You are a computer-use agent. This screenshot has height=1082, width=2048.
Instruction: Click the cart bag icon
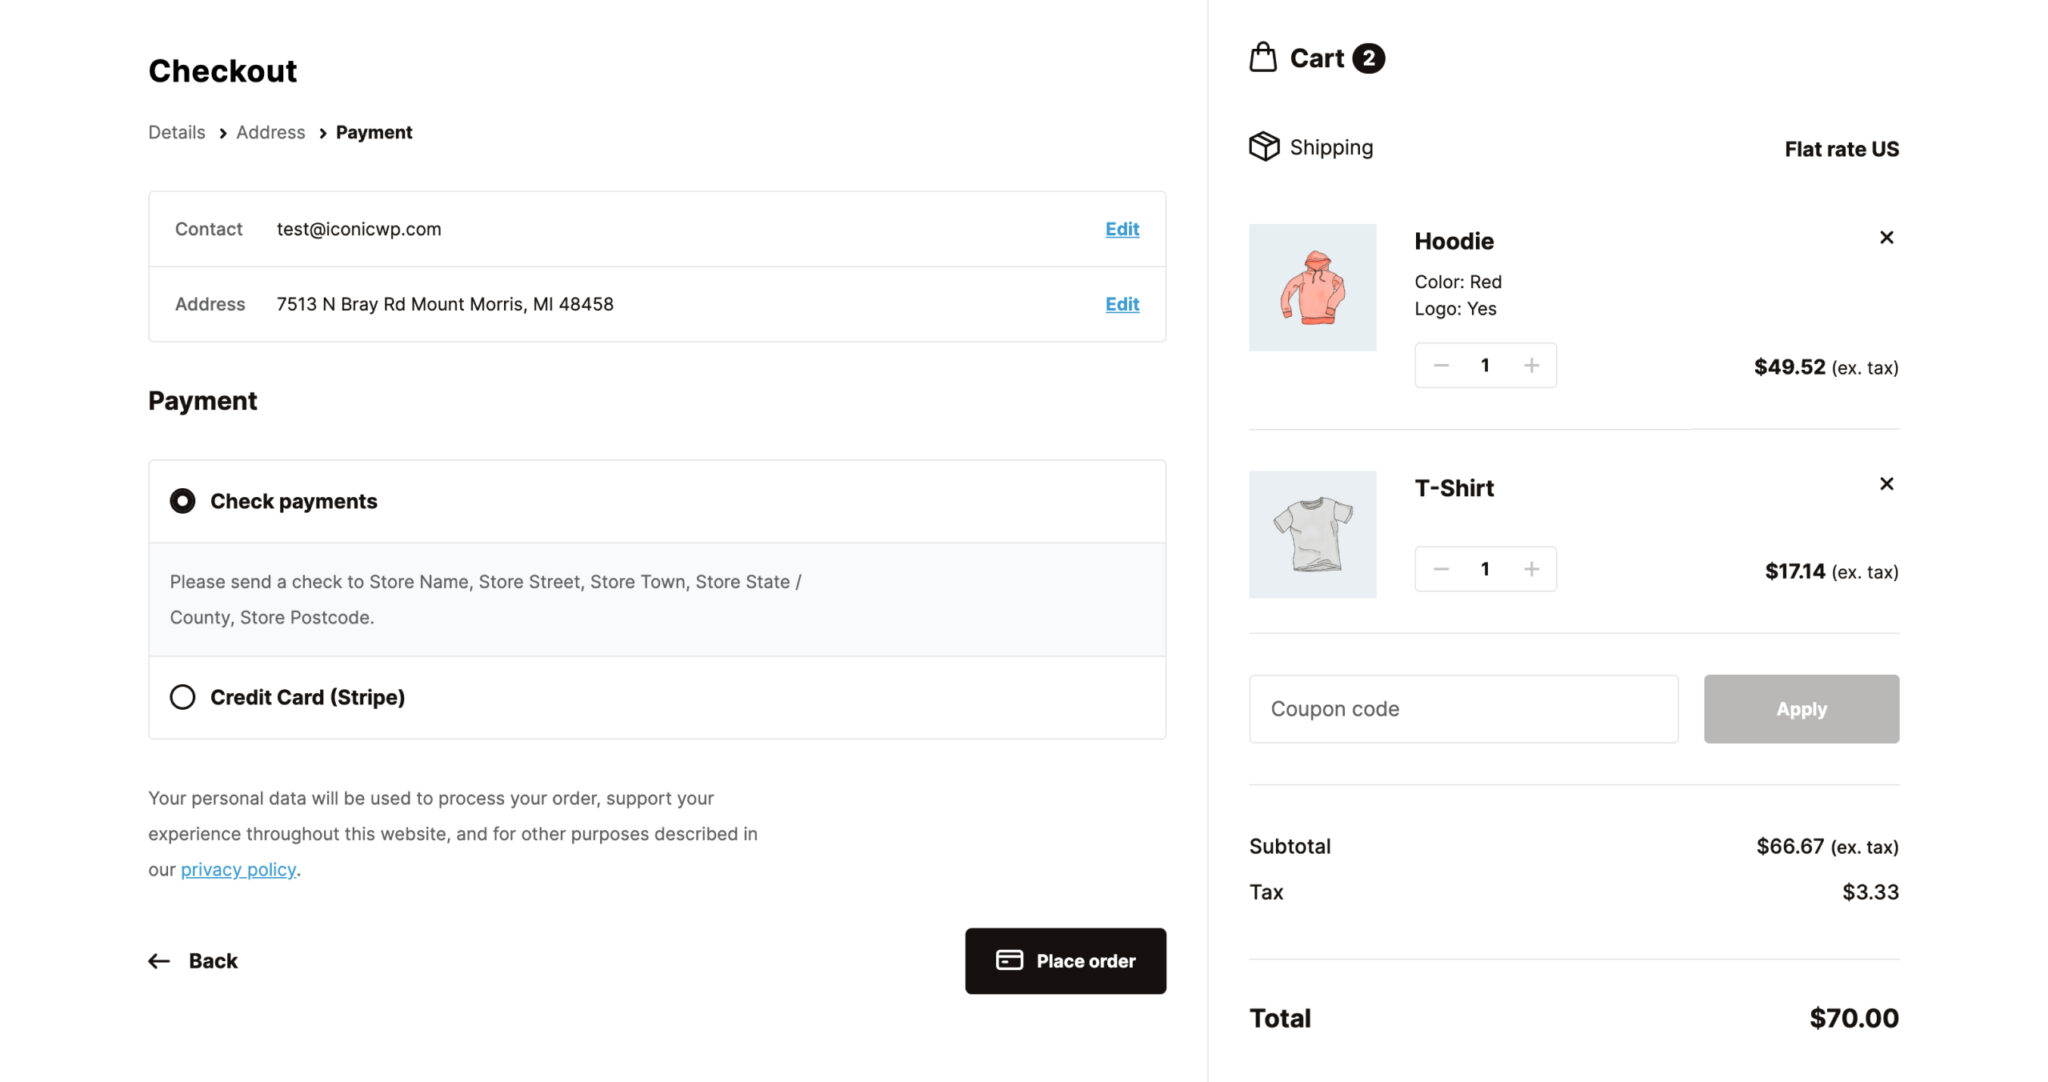coord(1264,57)
